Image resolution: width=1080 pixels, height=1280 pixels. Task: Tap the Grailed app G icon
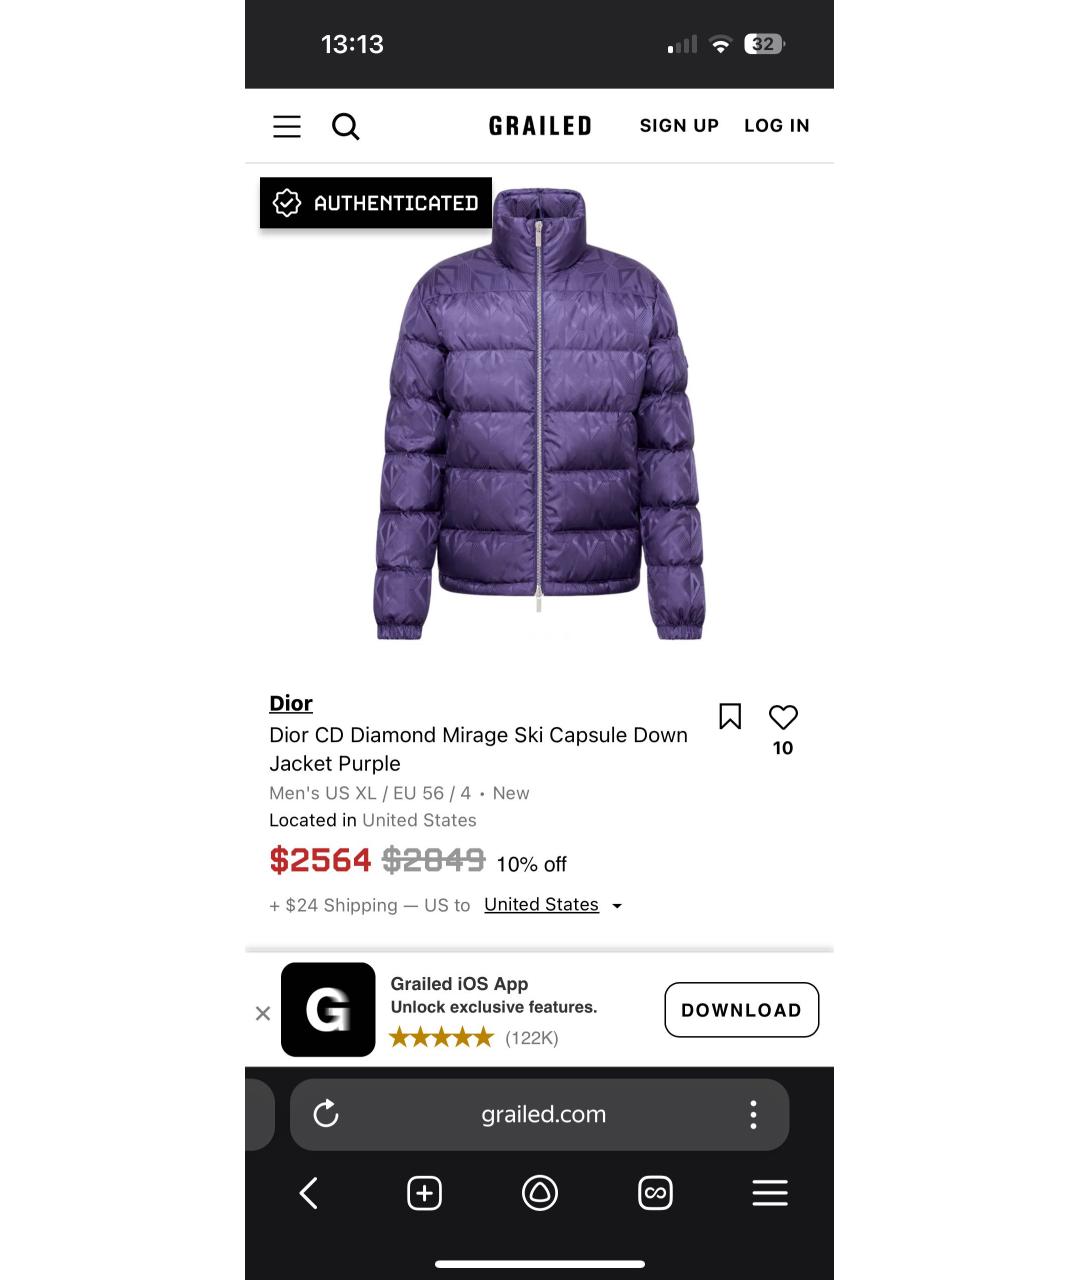pyautogui.click(x=328, y=1010)
